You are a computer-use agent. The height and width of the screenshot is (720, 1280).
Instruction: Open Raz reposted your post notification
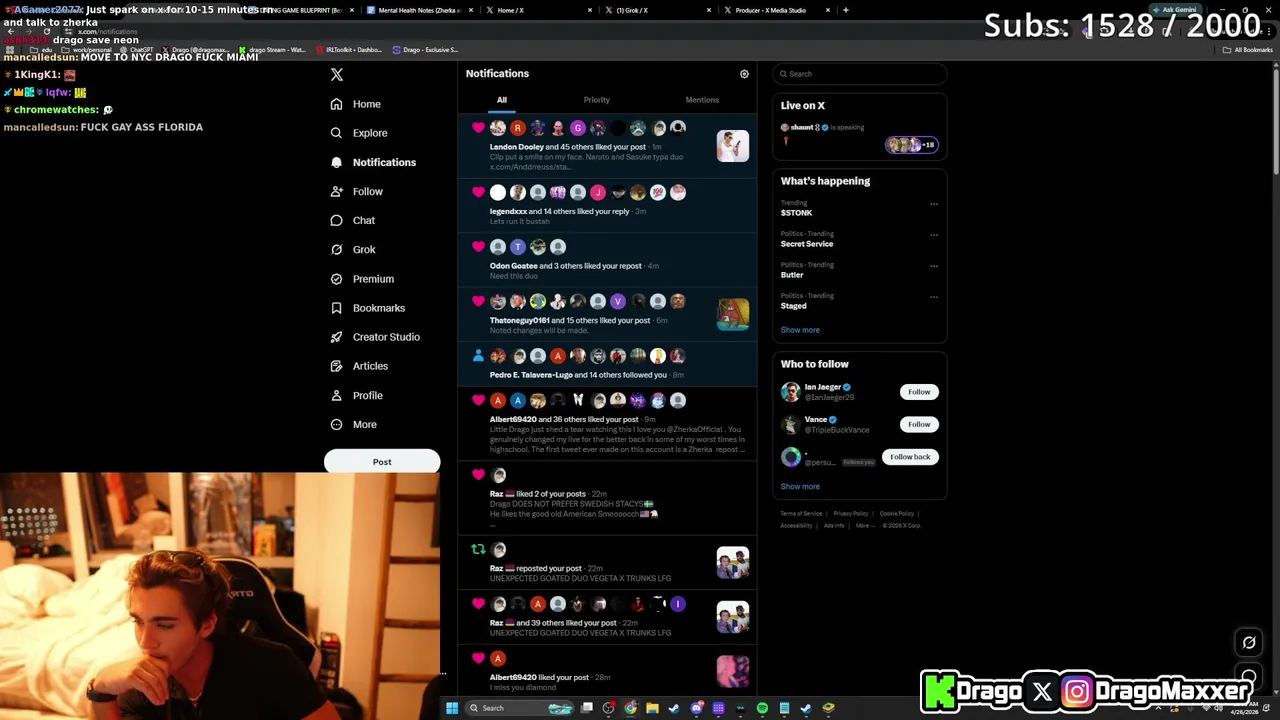tap(608, 564)
